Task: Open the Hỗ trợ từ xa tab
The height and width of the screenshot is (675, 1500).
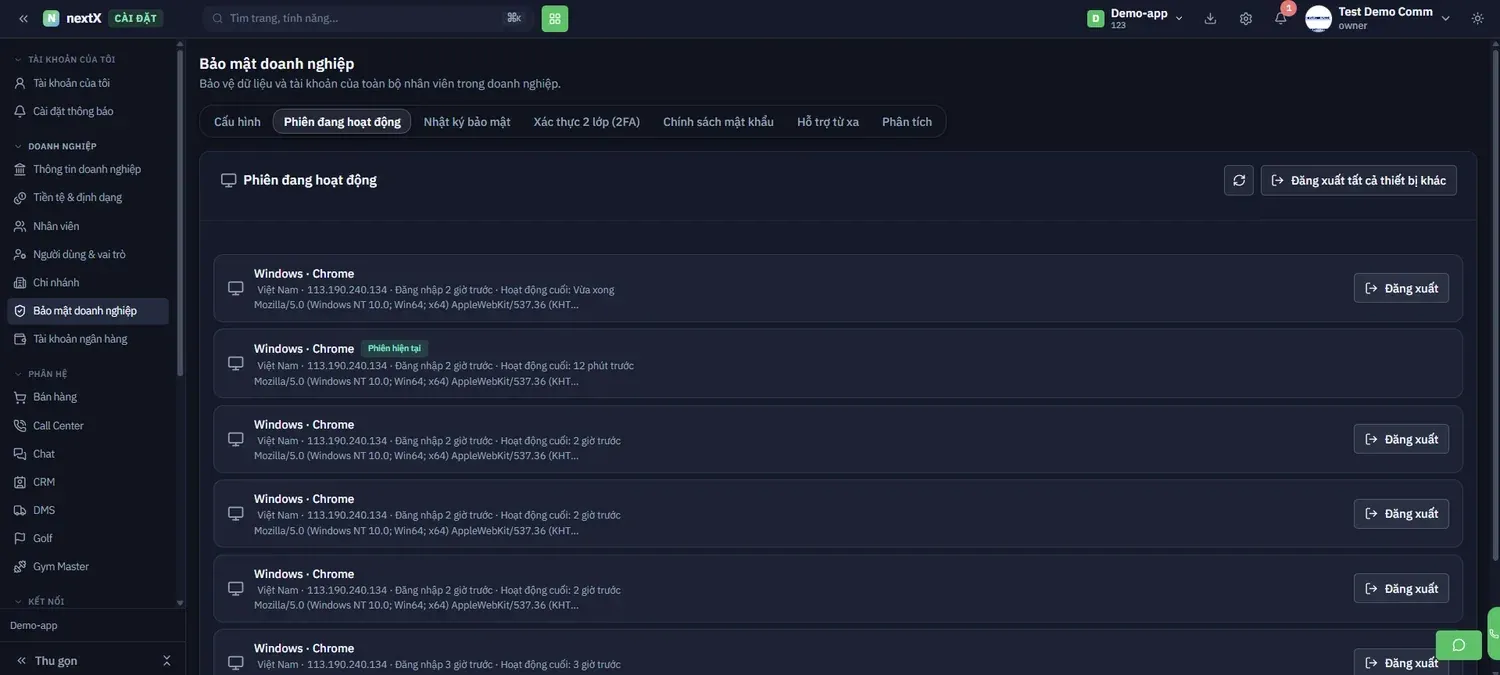Action: coord(828,122)
